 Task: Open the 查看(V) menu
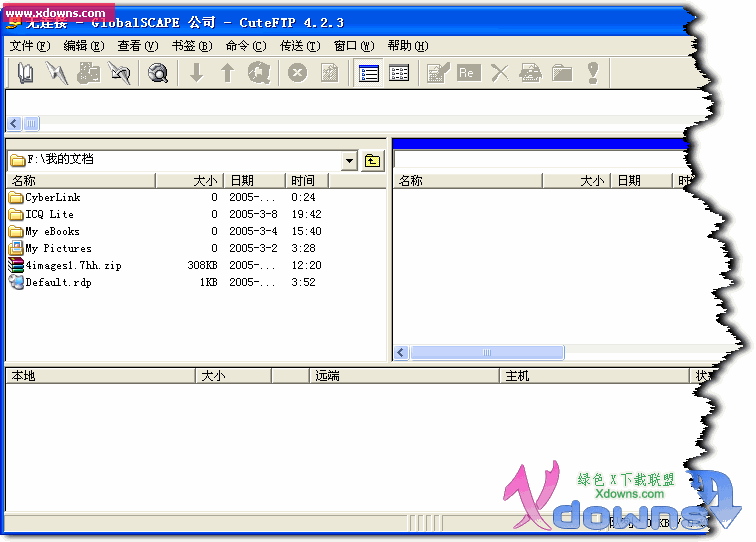[138, 46]
